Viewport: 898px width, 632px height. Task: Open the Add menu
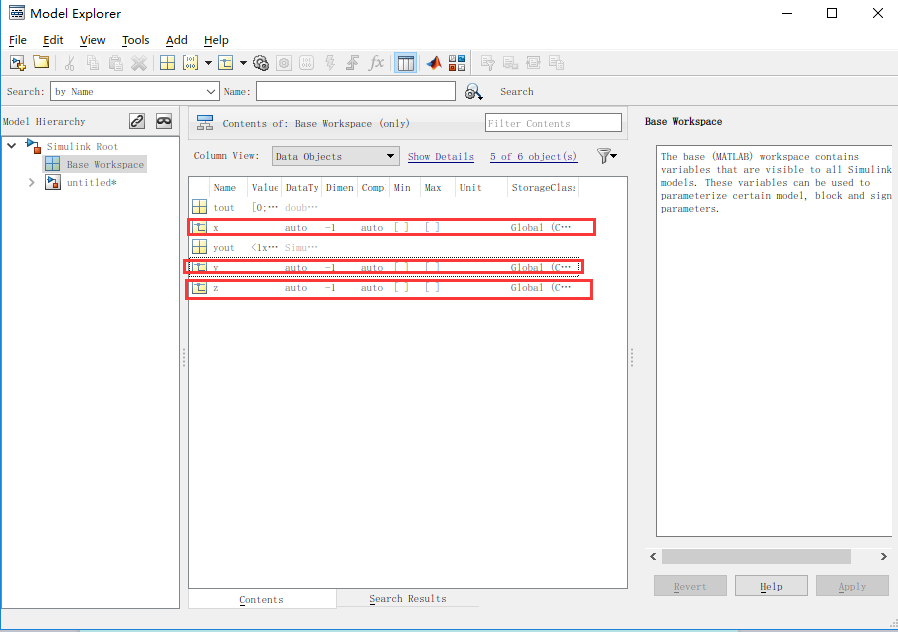tap(176, 40)
